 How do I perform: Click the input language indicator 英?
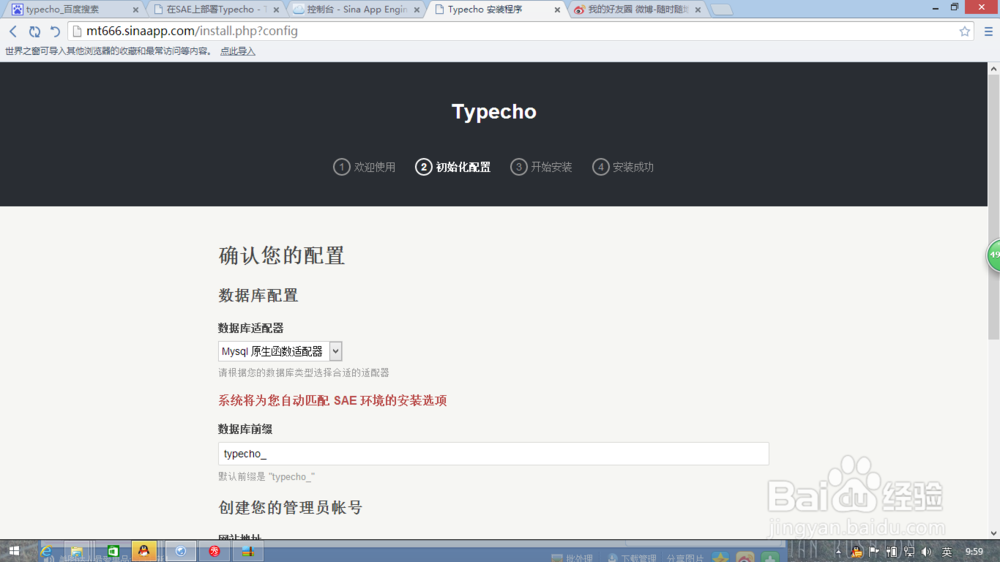(947, 552)
